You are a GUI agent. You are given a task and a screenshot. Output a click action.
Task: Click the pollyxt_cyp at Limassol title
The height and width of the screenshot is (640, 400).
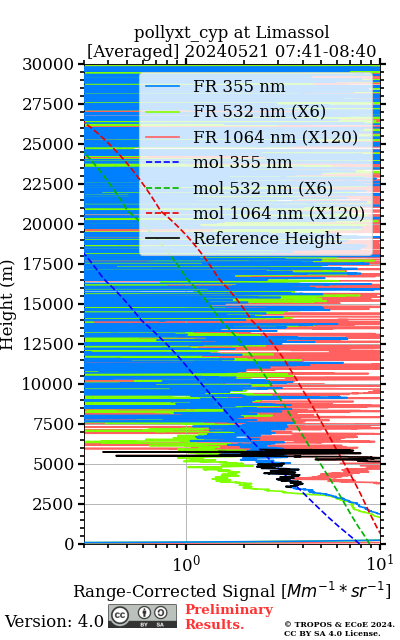pos(232,33)
